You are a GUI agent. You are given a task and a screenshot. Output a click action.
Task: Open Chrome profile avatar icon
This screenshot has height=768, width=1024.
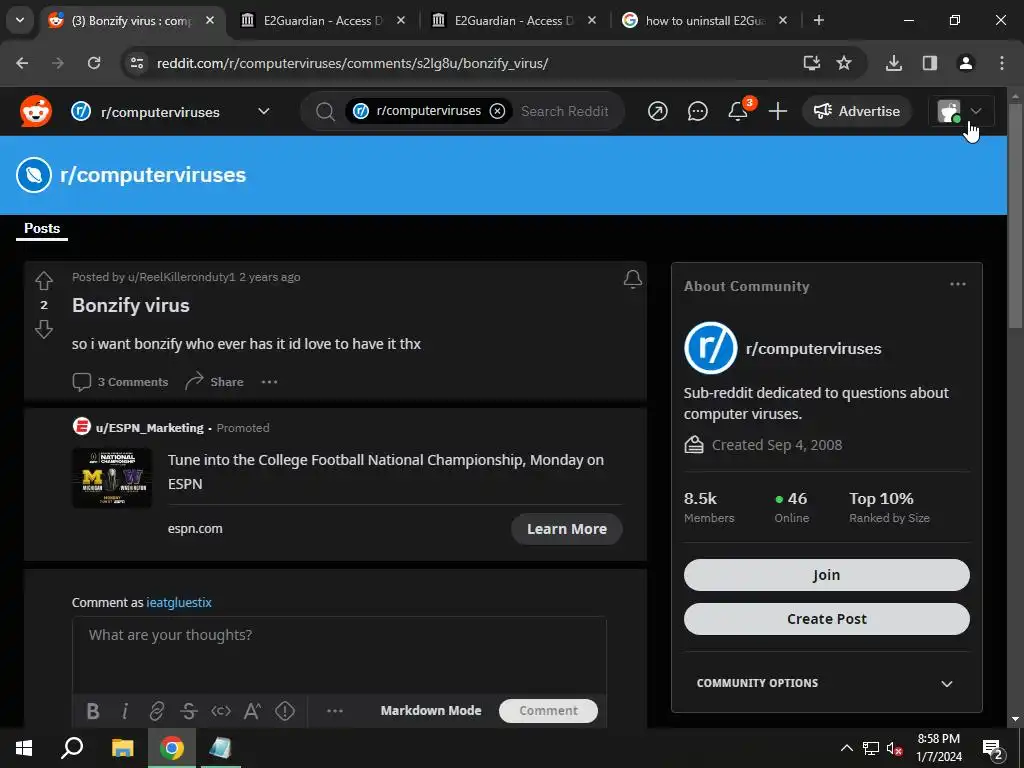click(965, 63)
